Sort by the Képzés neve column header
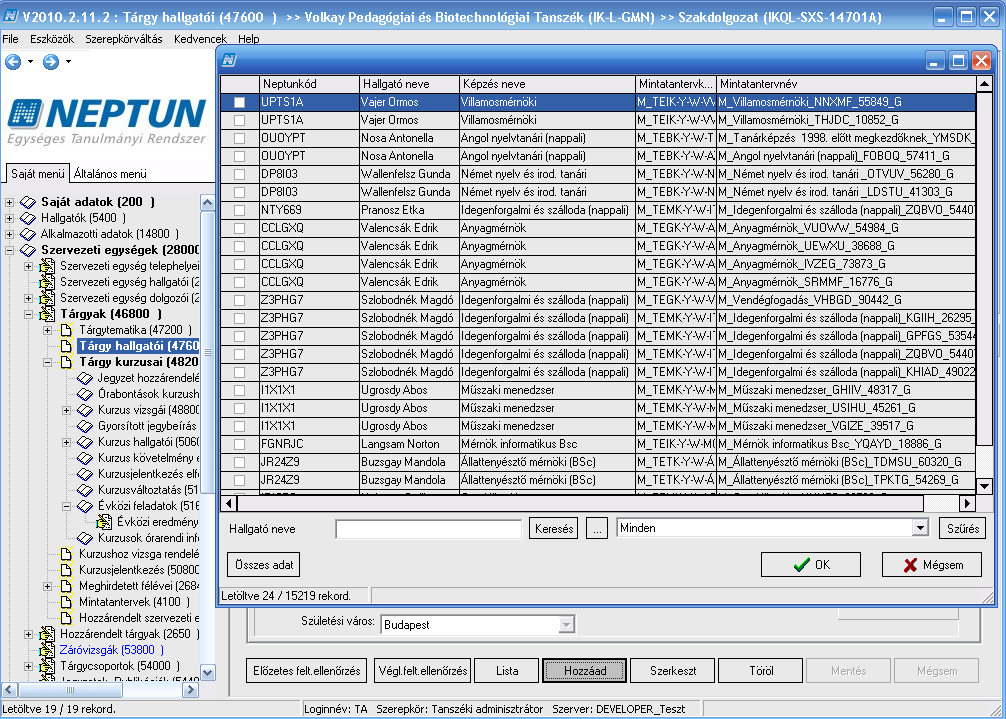The image size is (1006, 719). pyautogui.click(x=547, y=84)
